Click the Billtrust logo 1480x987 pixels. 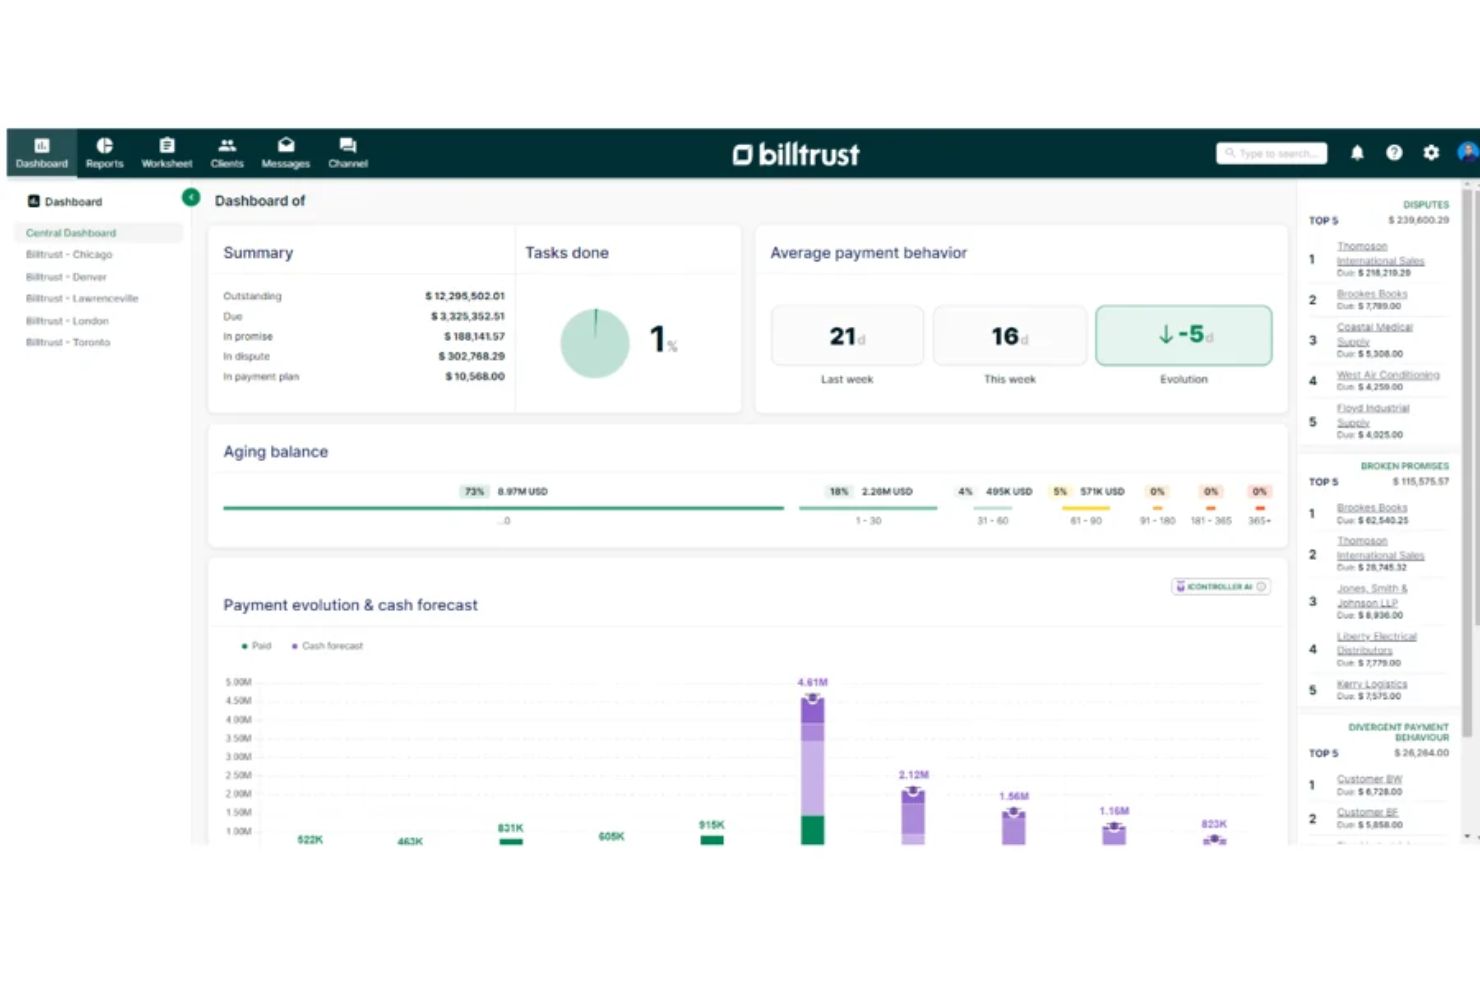(796, 154)
